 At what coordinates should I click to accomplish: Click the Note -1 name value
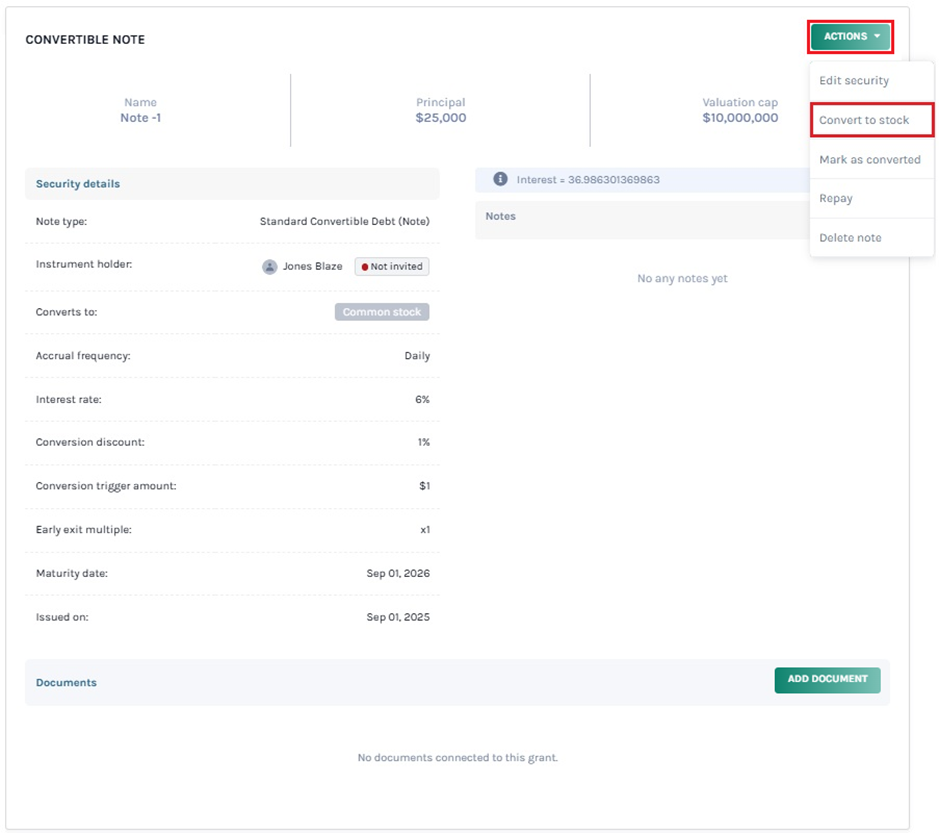coord(140,118)
